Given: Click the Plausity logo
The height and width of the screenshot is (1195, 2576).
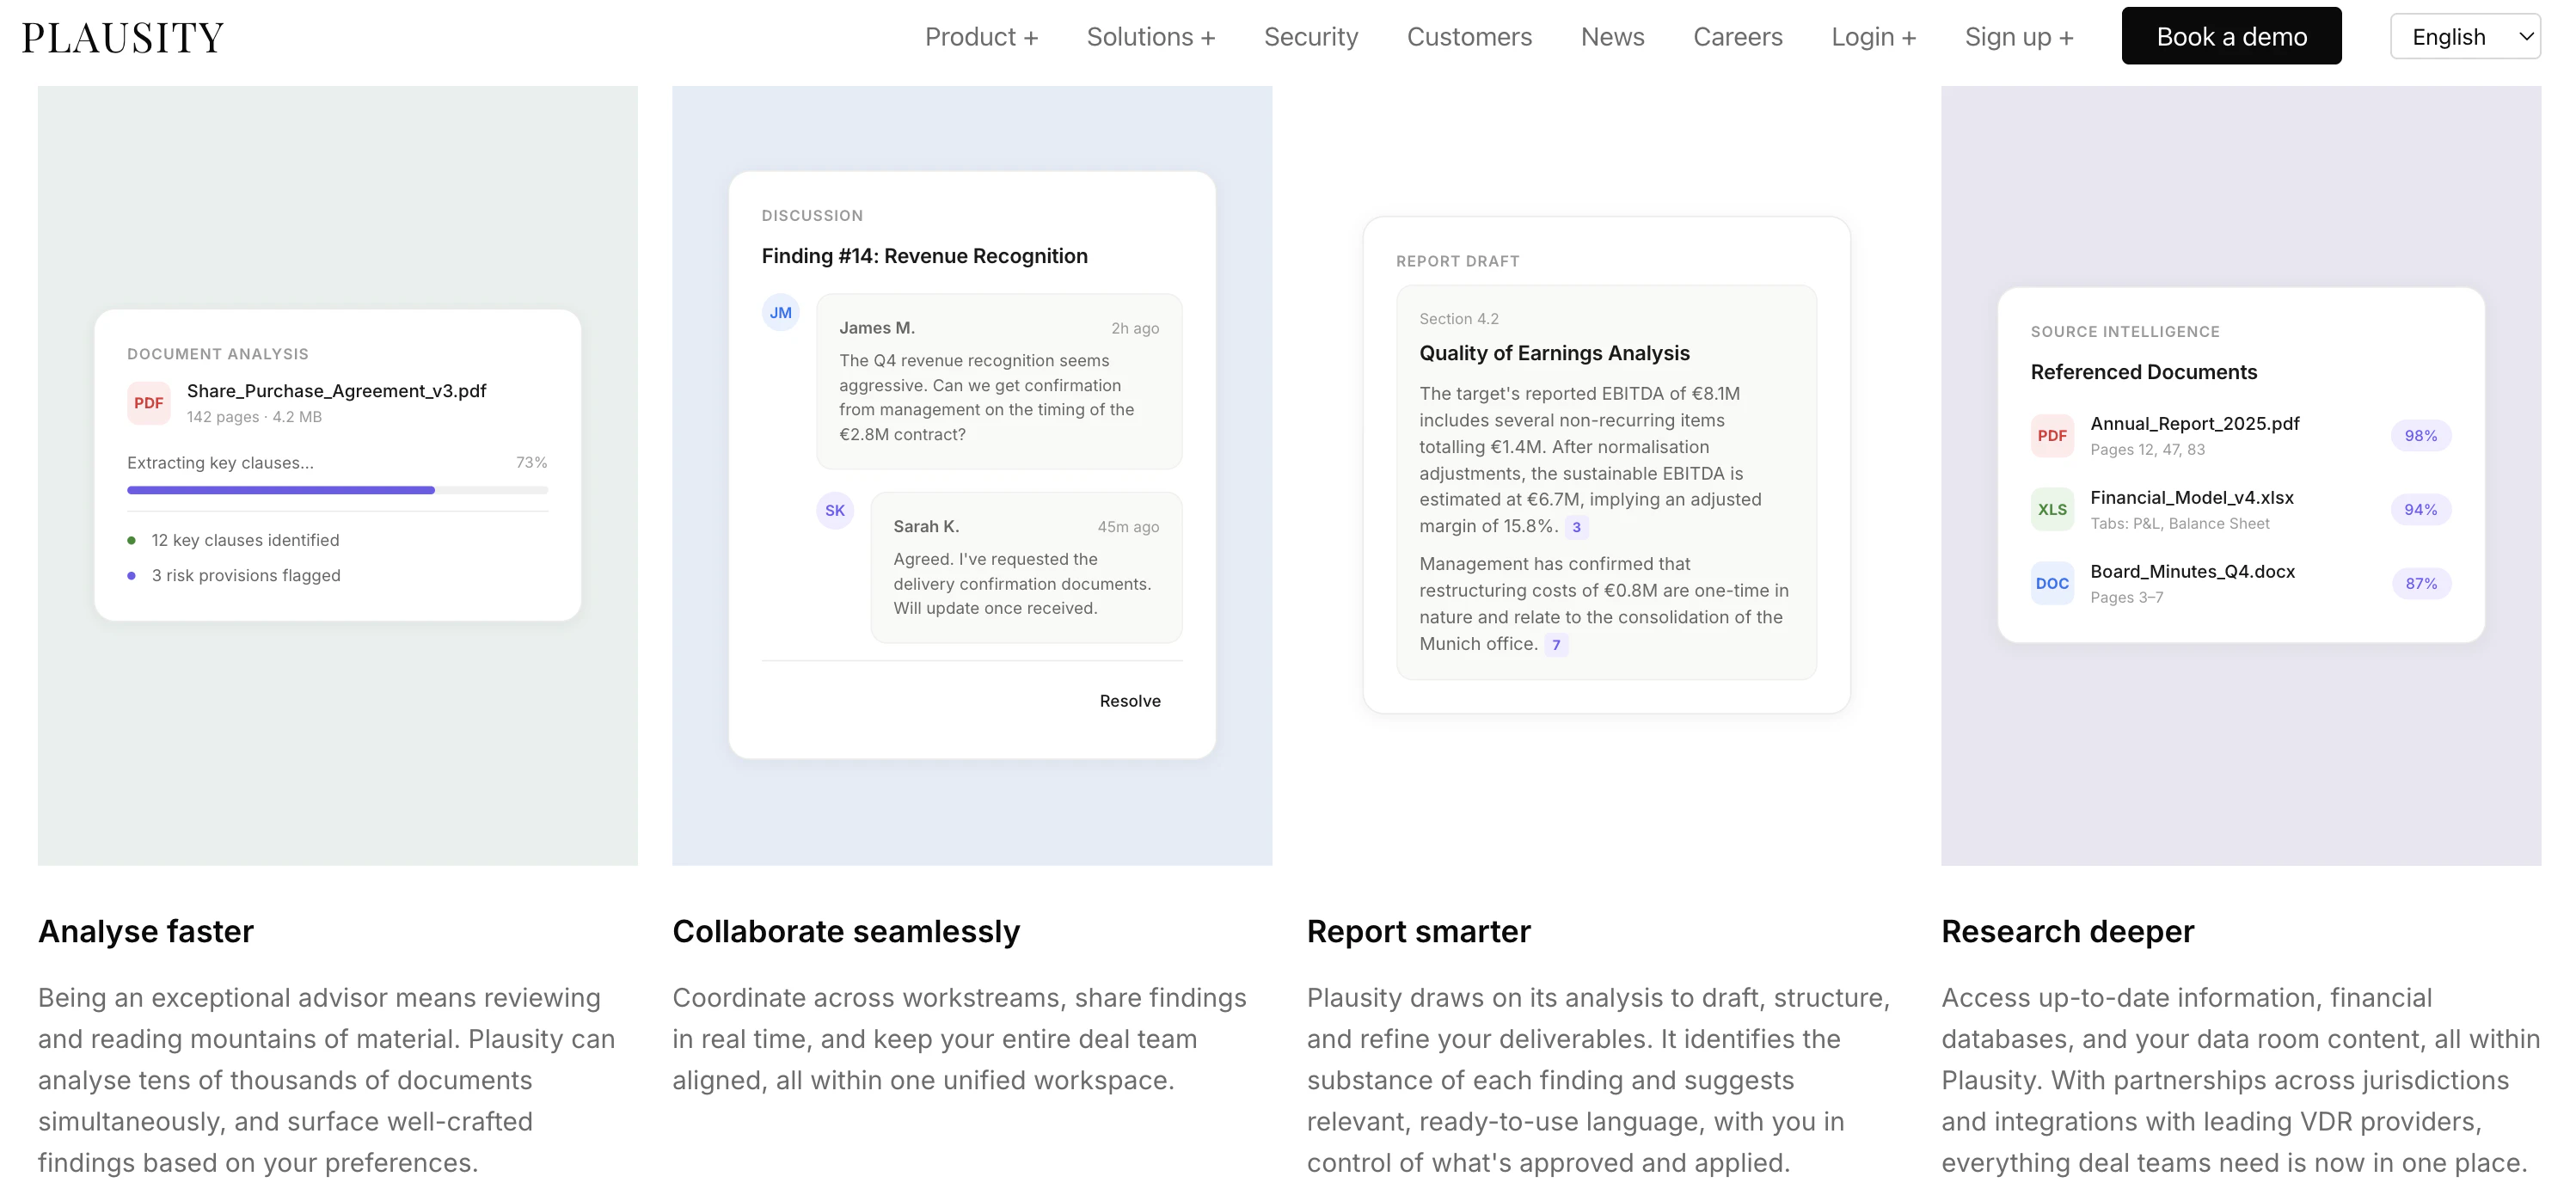Looking at the screenshot, I should coord(123,38).
